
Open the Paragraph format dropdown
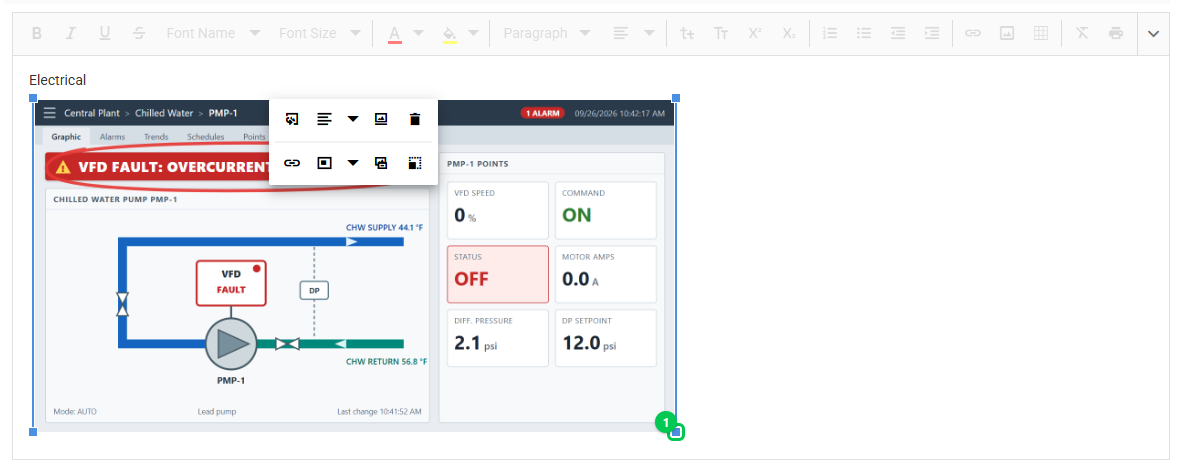click(x=546, y=33)
